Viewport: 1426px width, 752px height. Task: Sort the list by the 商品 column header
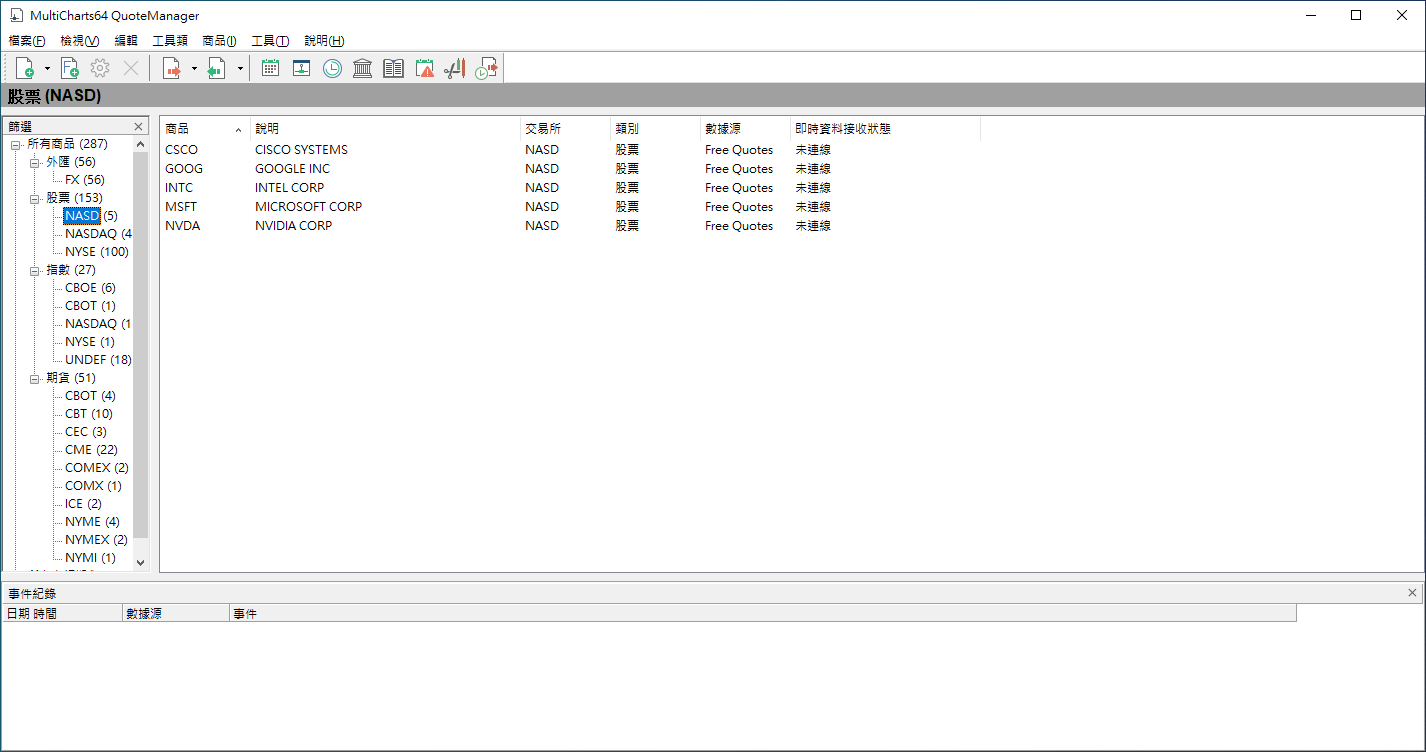tap(205, 129)
